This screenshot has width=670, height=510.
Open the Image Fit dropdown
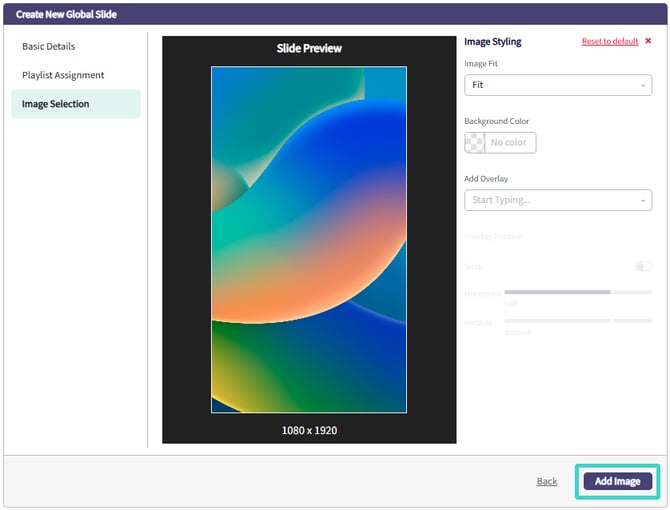tap(558, 86)
